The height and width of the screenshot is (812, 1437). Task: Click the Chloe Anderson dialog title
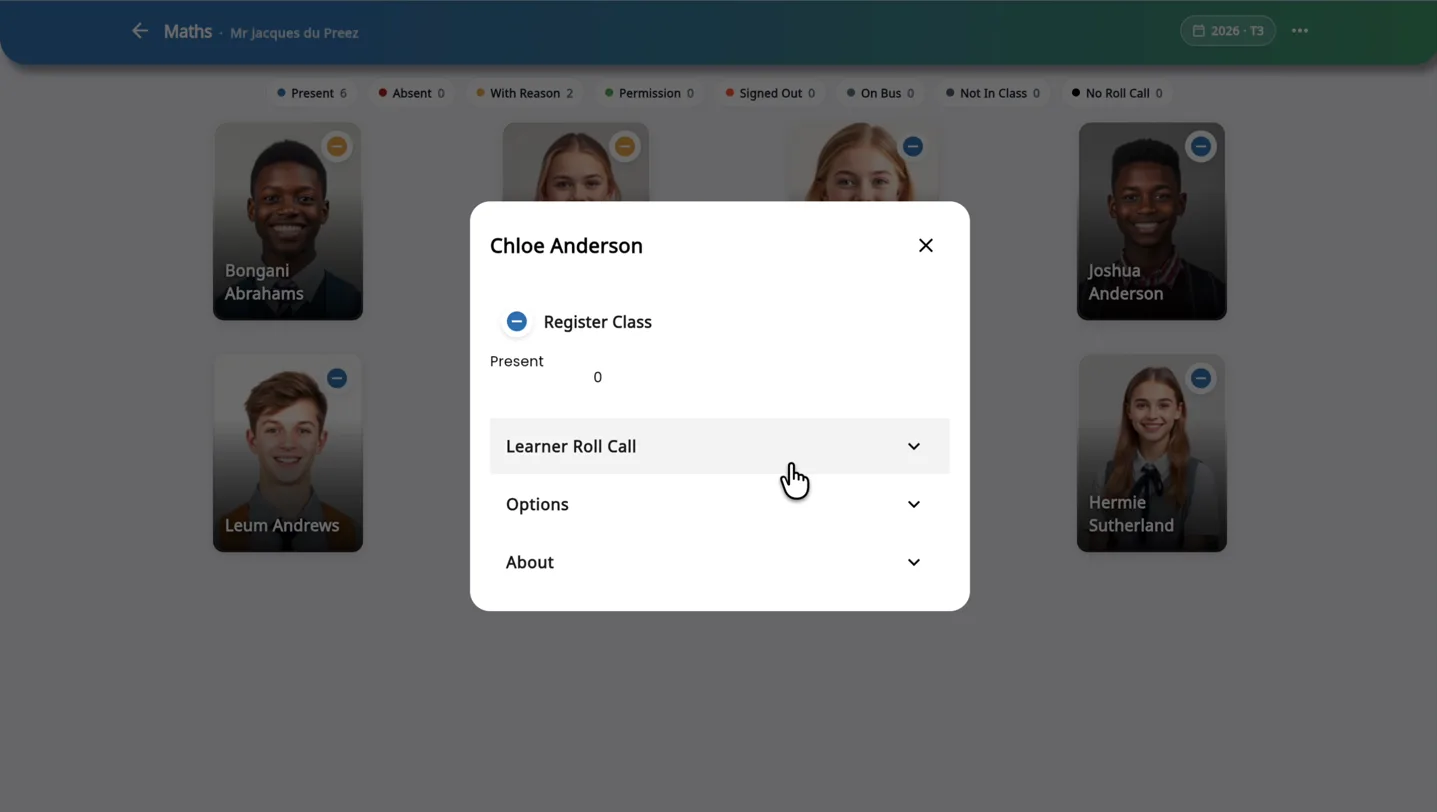pyautogui.click(x=566, y=245)
